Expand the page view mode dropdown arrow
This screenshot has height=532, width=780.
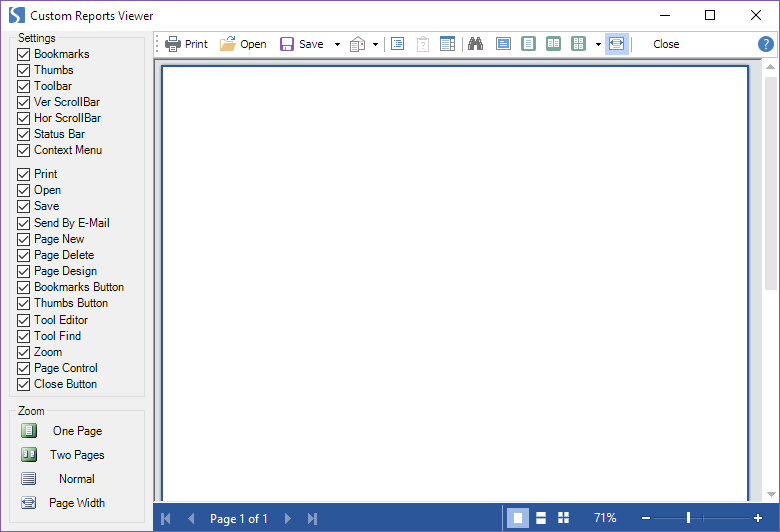tap(597, 44)
